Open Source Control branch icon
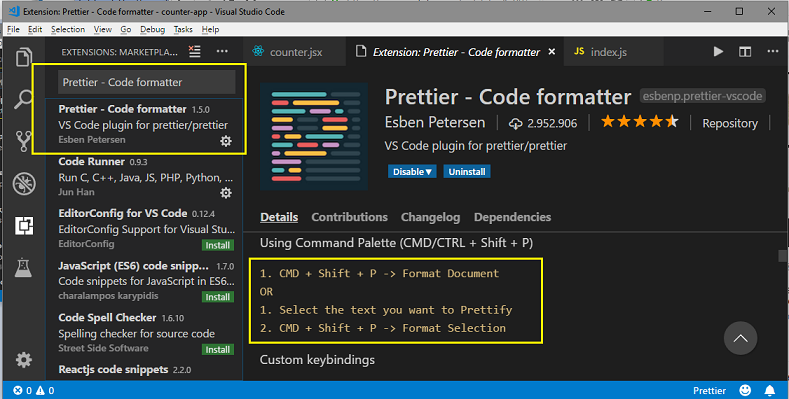Viewport: 789px width, 399px height. tap(24, 141)
